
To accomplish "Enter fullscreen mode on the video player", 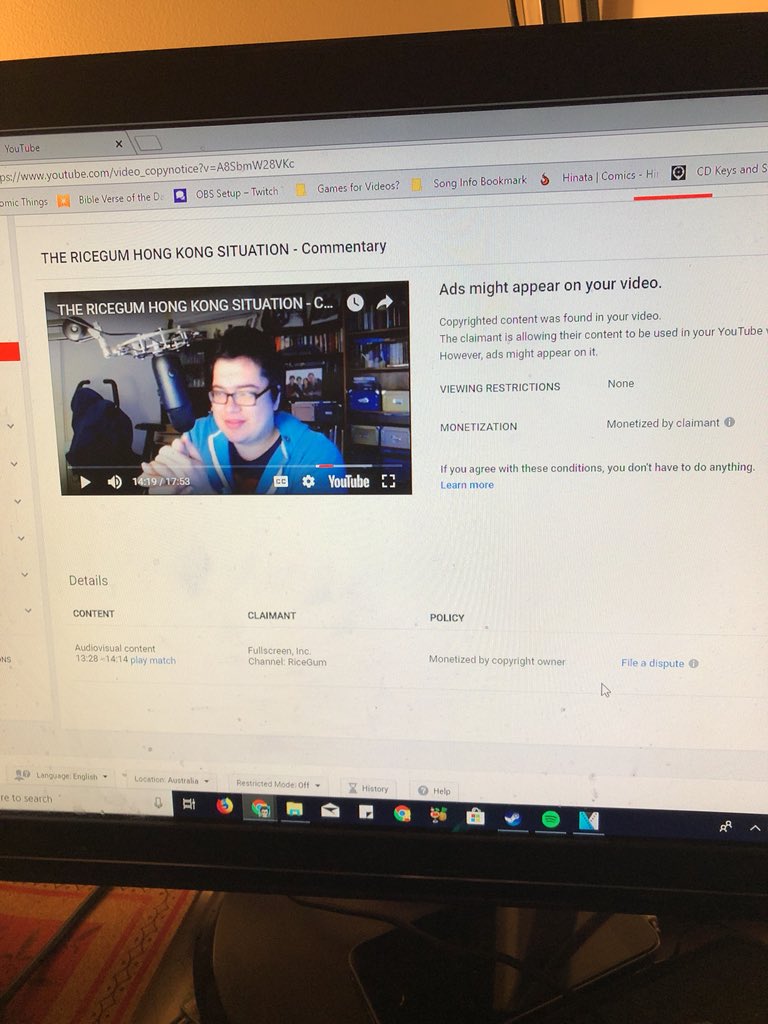I will tap(389, 481).
